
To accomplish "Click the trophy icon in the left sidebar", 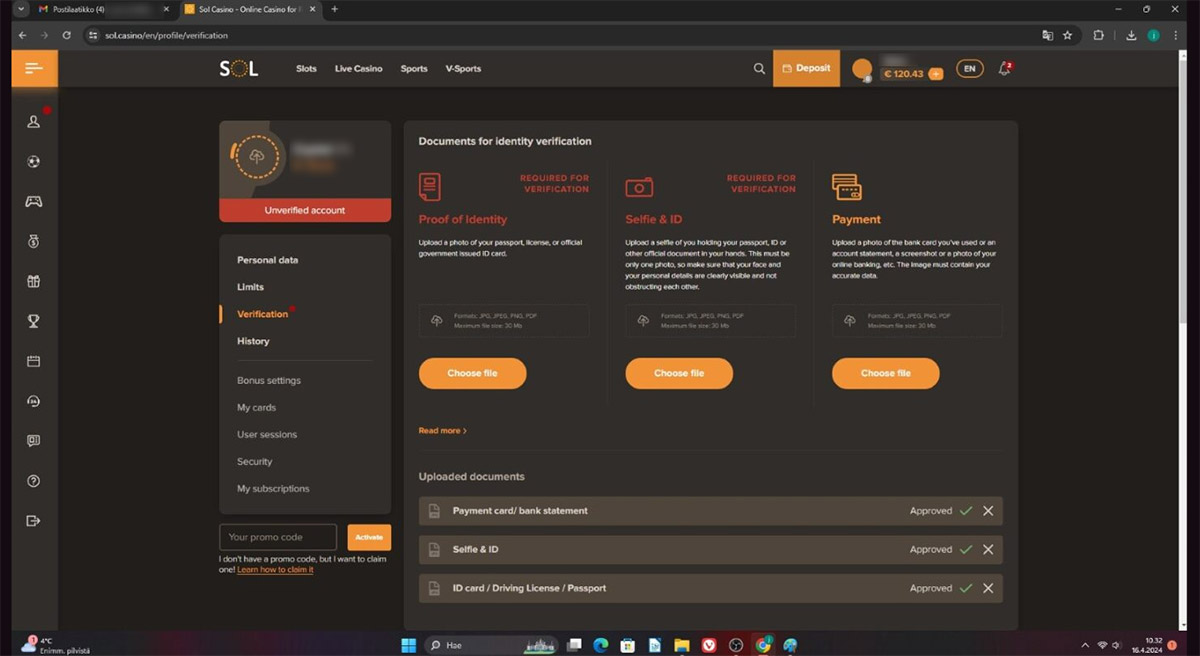I will click(33, 321).
